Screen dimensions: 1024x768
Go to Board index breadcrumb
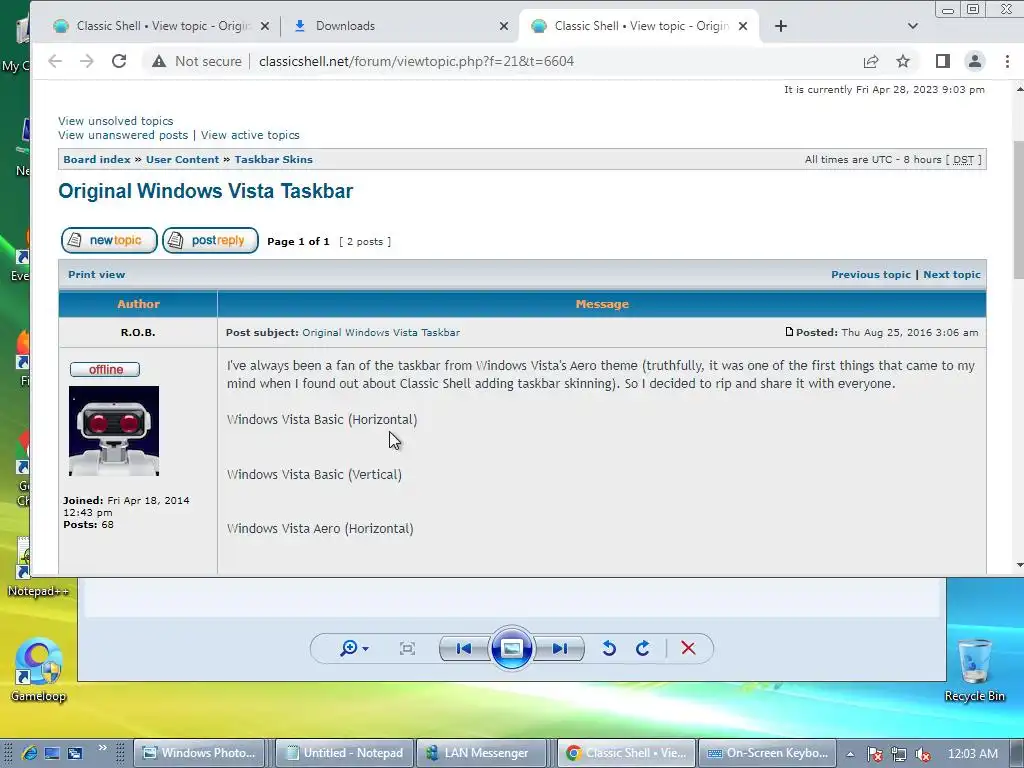point(97,159)
